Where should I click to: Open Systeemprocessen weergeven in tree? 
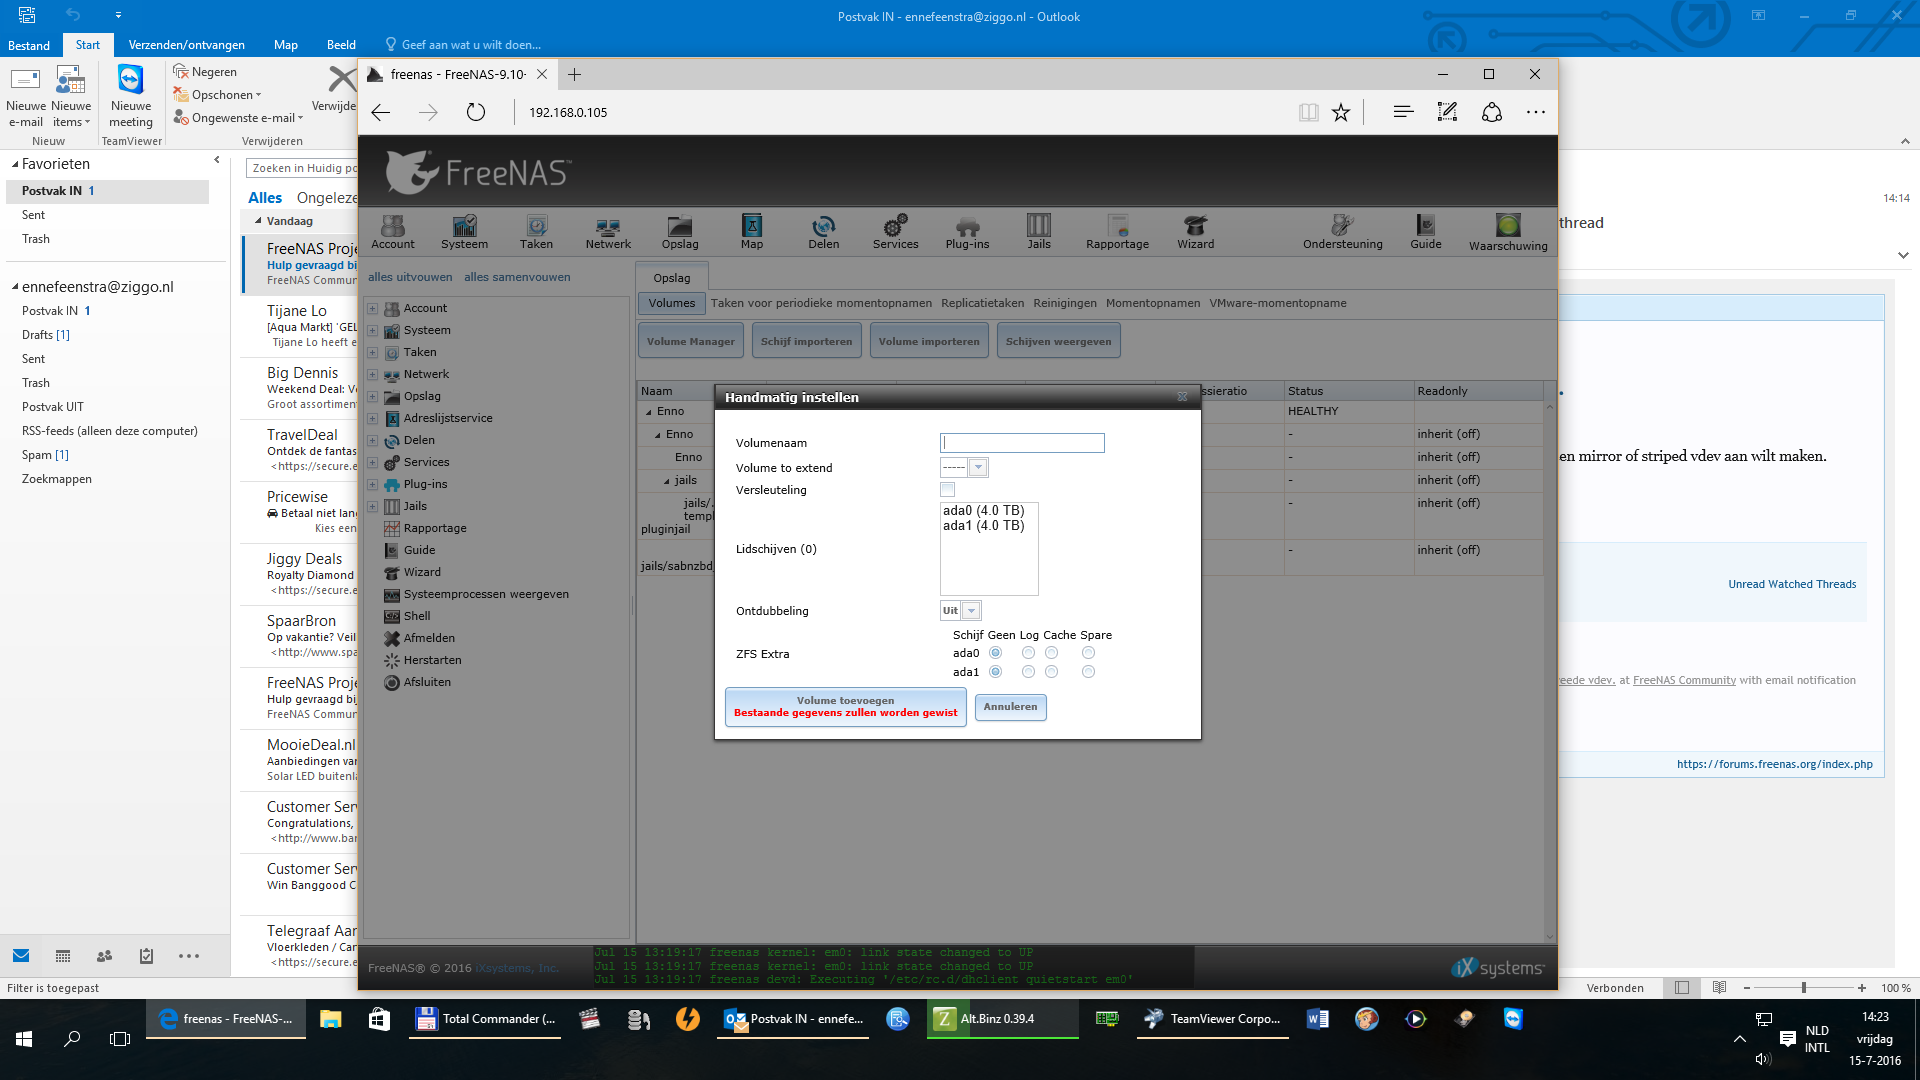[x=486, y=594]
